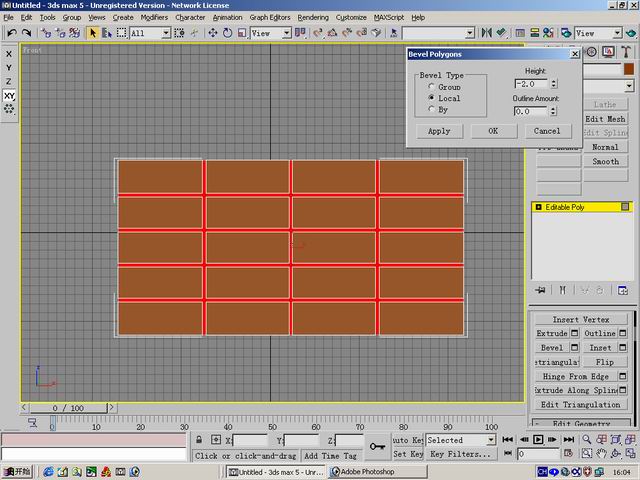The width and height of the screenshot is (640, 480).
Task: Open the Rendering menu
Action: pyautogui.click(x=313, y=17)
